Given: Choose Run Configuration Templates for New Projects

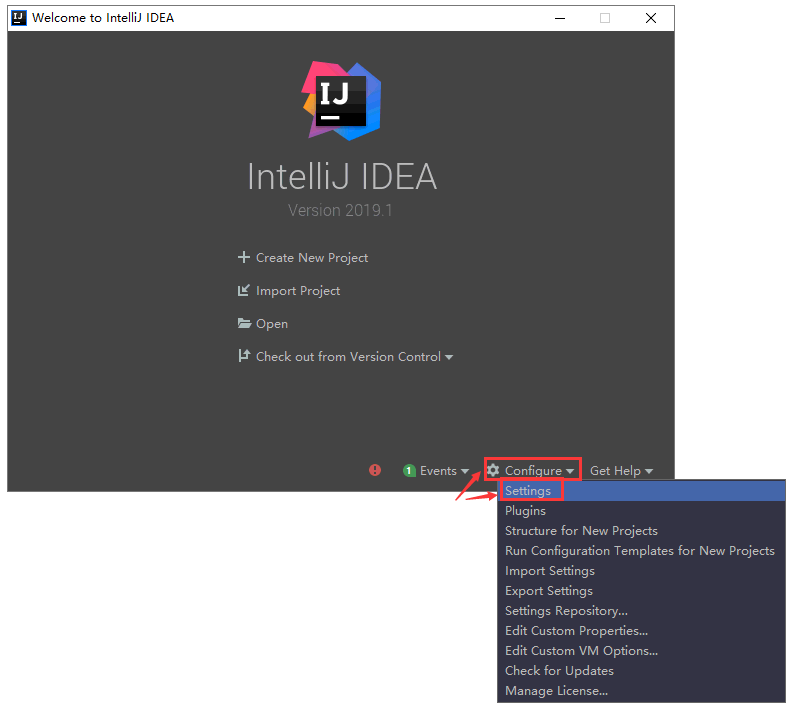Looking at the screenshot, I should pyautogui.click(x=641, y=551).
